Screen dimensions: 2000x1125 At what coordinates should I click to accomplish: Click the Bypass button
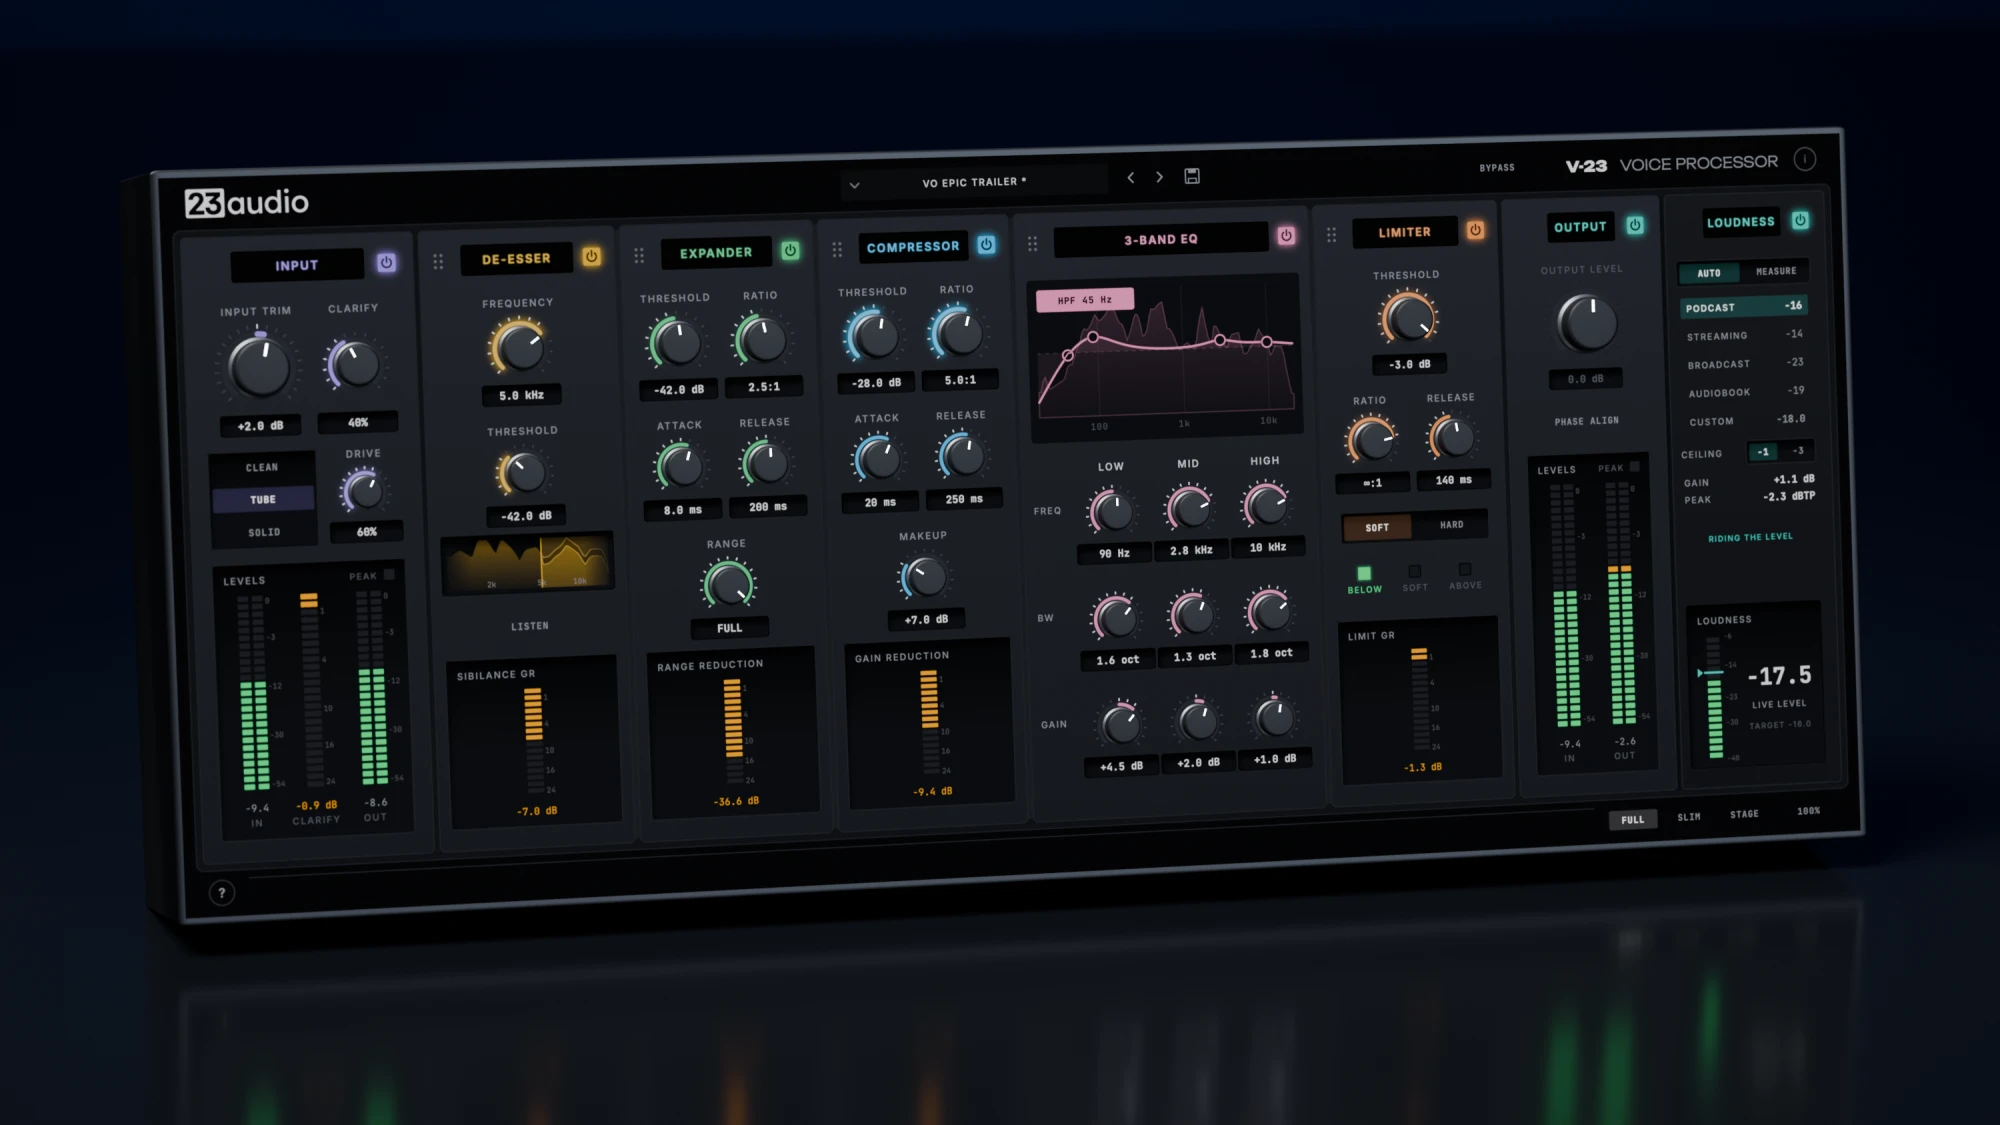coord(1497,167)
